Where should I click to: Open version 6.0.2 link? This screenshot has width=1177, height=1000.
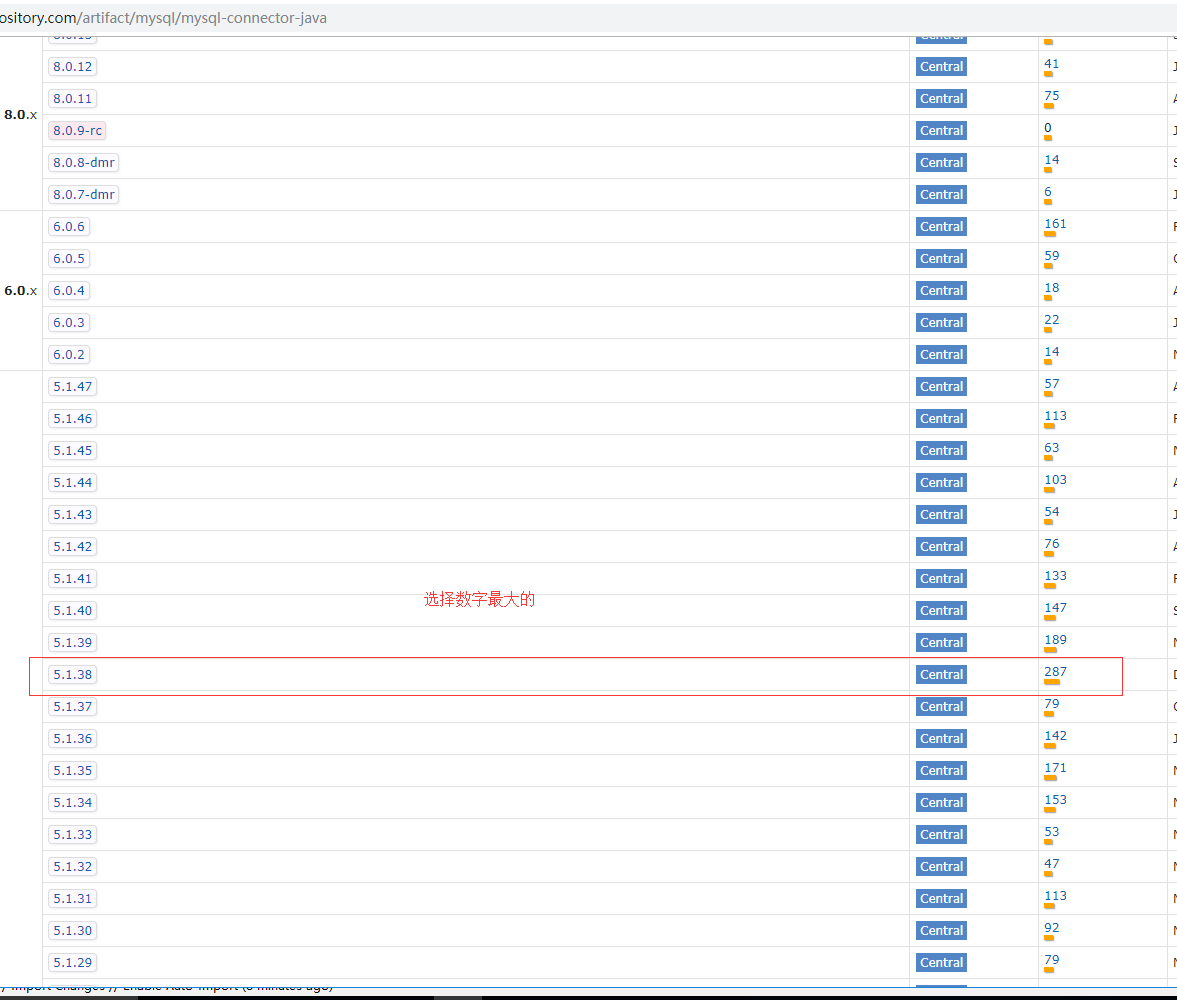[x=69, y=354]
